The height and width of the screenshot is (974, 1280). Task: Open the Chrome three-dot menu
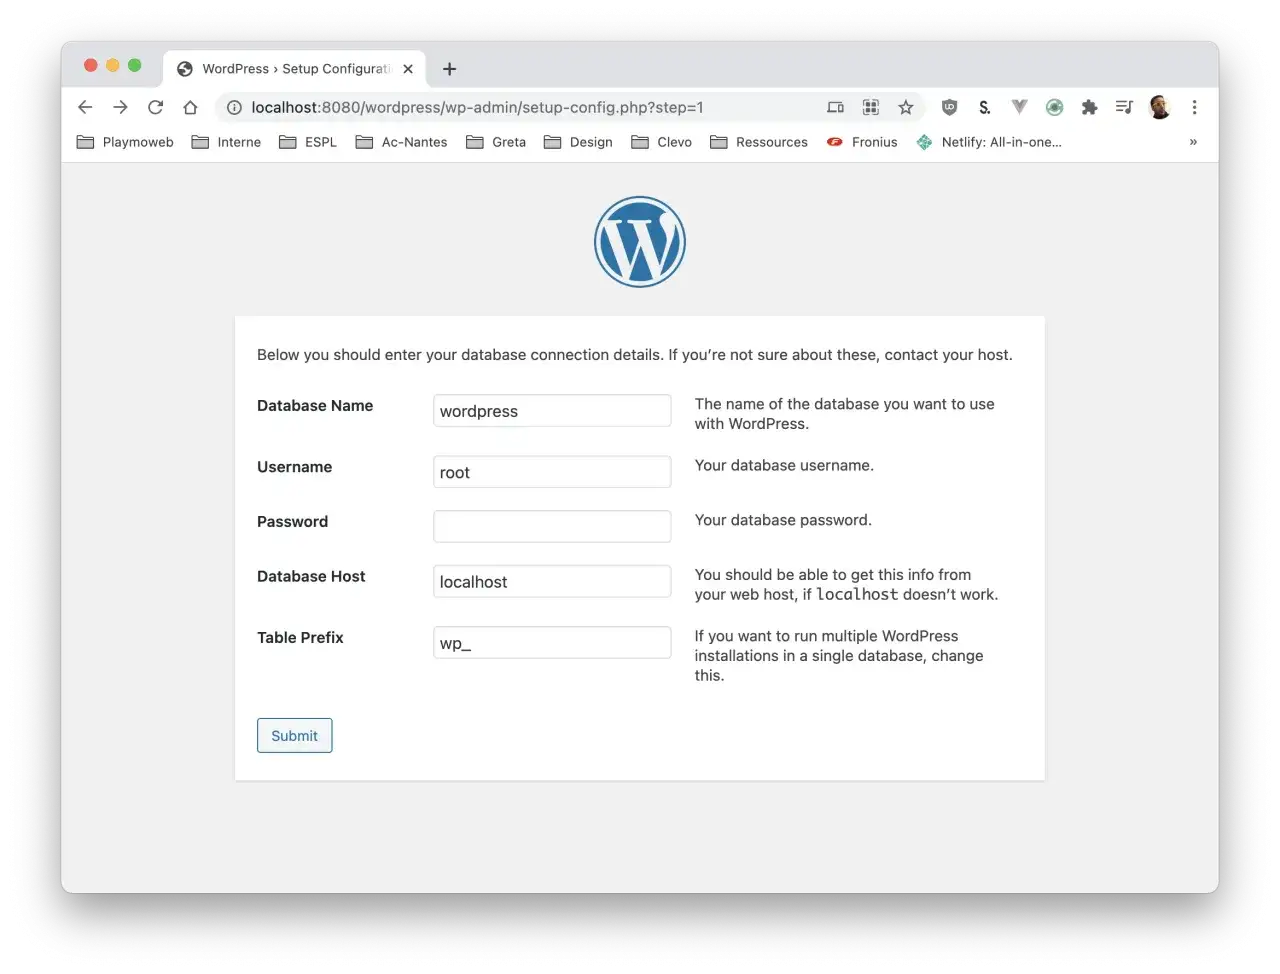click(x=1194, y=107)
